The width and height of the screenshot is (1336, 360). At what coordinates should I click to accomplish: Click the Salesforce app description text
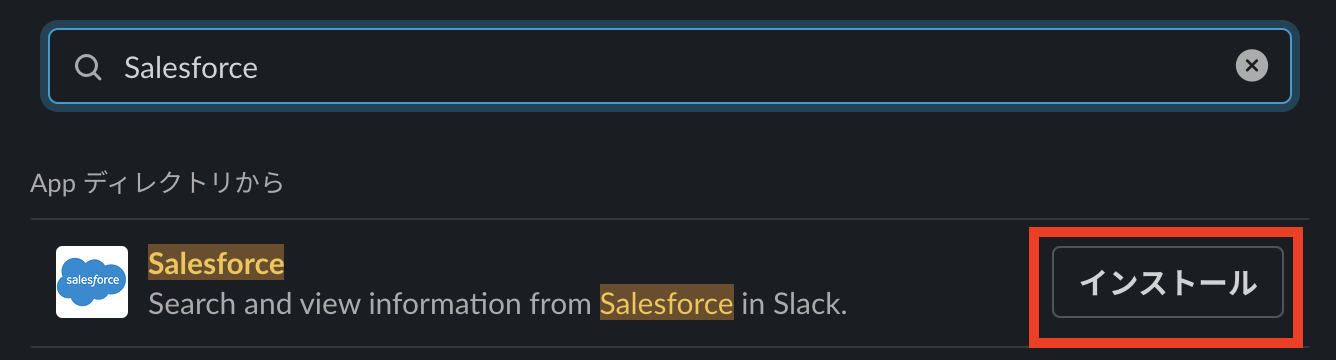(x=498, y=303)
